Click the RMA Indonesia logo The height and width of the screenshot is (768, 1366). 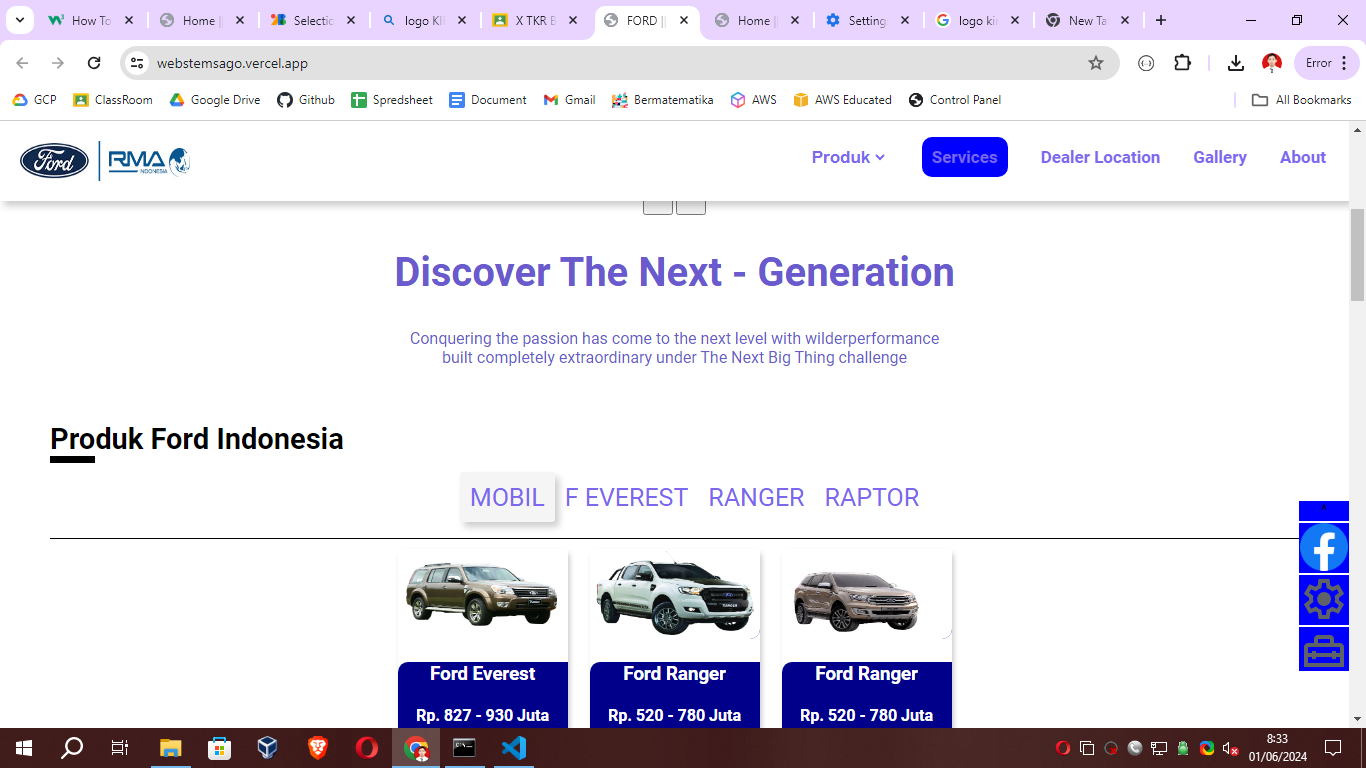click(x=149, y=161)
